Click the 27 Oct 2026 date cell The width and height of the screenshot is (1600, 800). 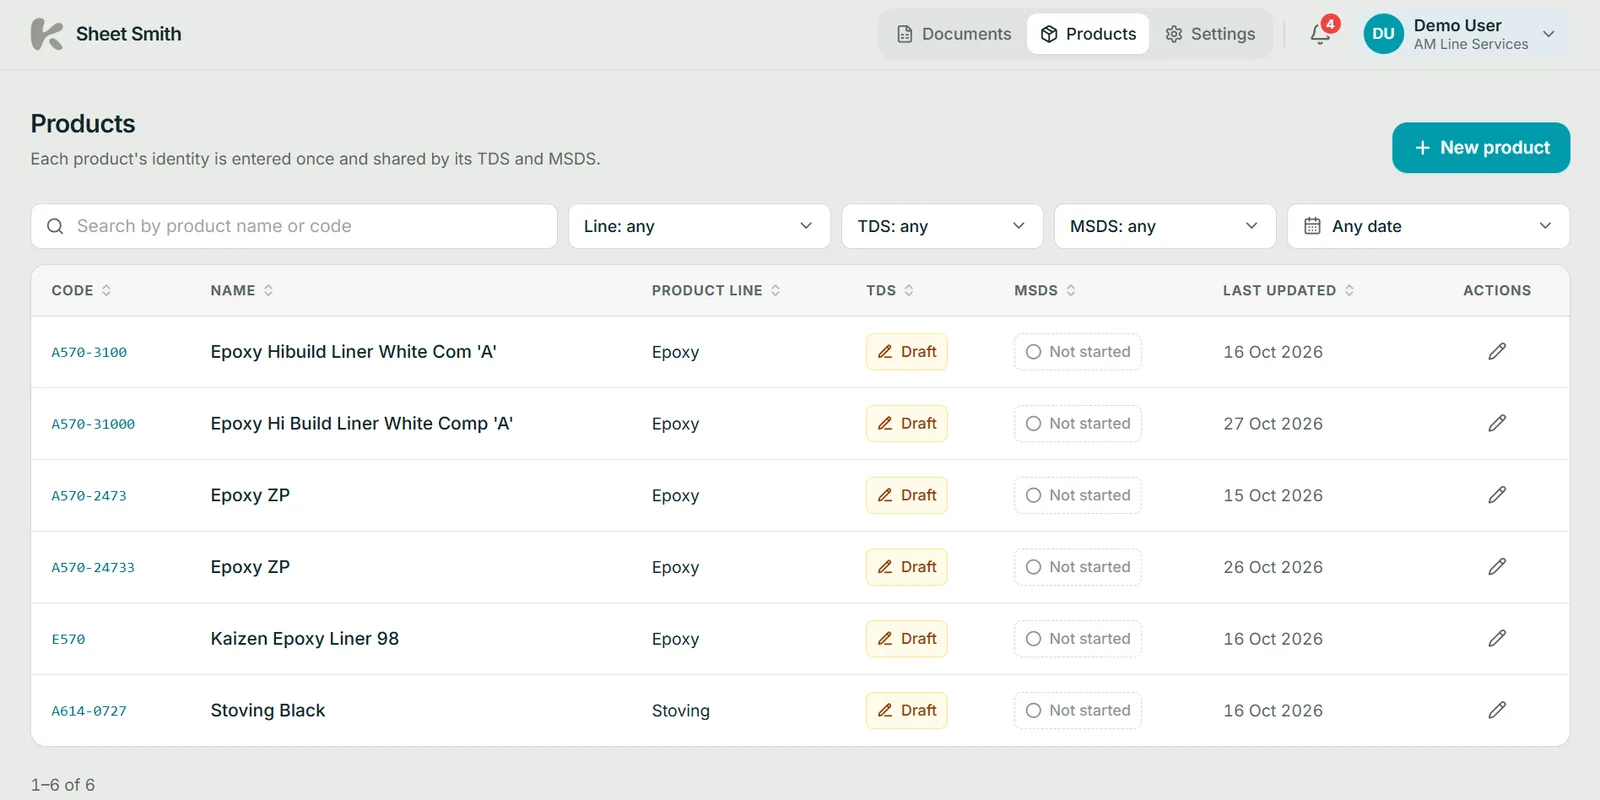1273,424
